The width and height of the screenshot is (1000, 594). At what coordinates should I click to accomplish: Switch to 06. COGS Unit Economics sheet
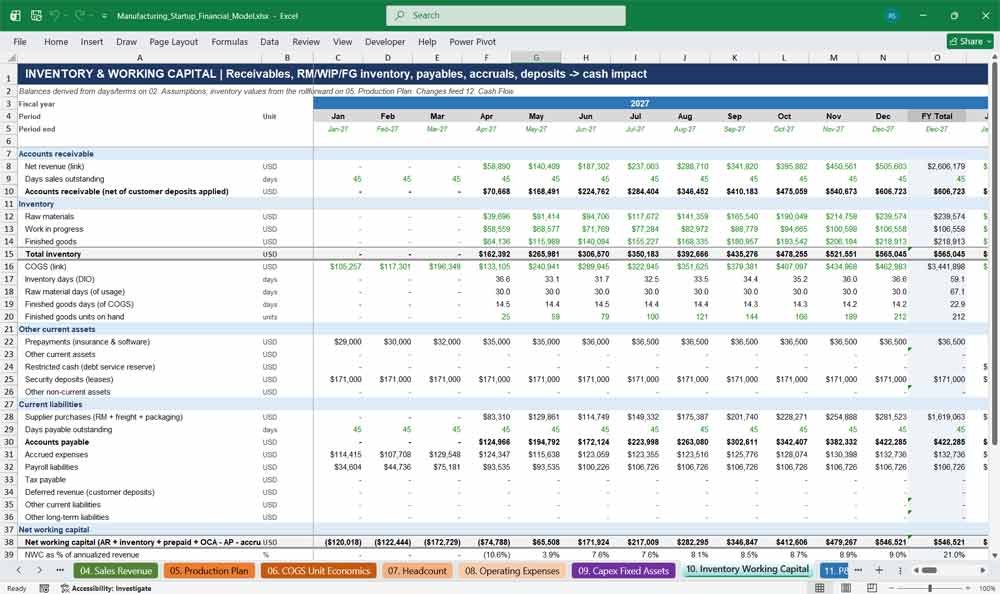318,570
